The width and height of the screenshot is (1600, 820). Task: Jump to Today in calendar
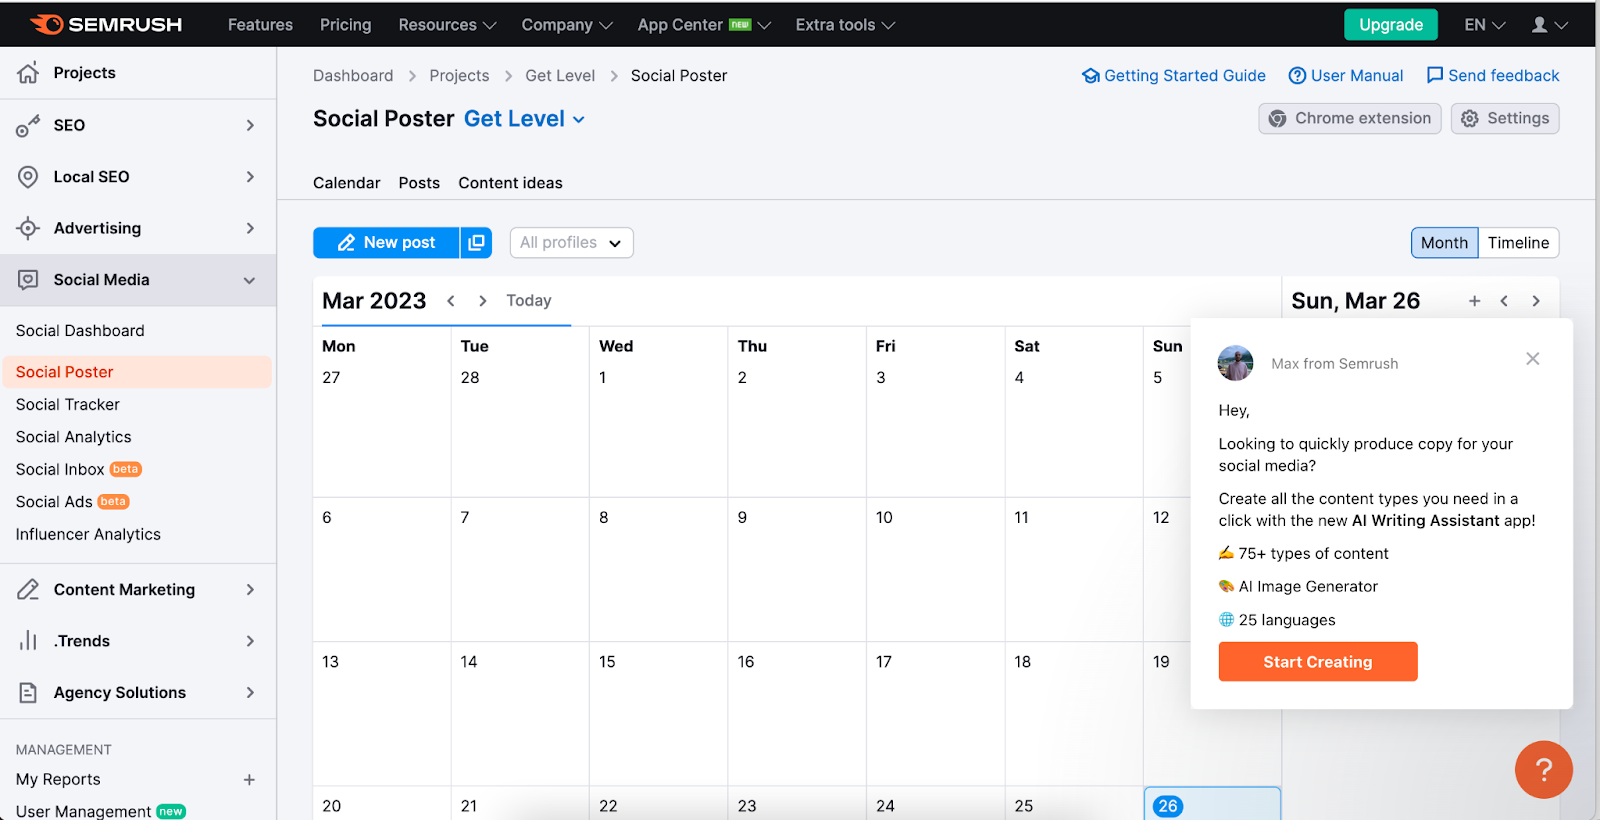pyautogui.click(x=529, y=301)
